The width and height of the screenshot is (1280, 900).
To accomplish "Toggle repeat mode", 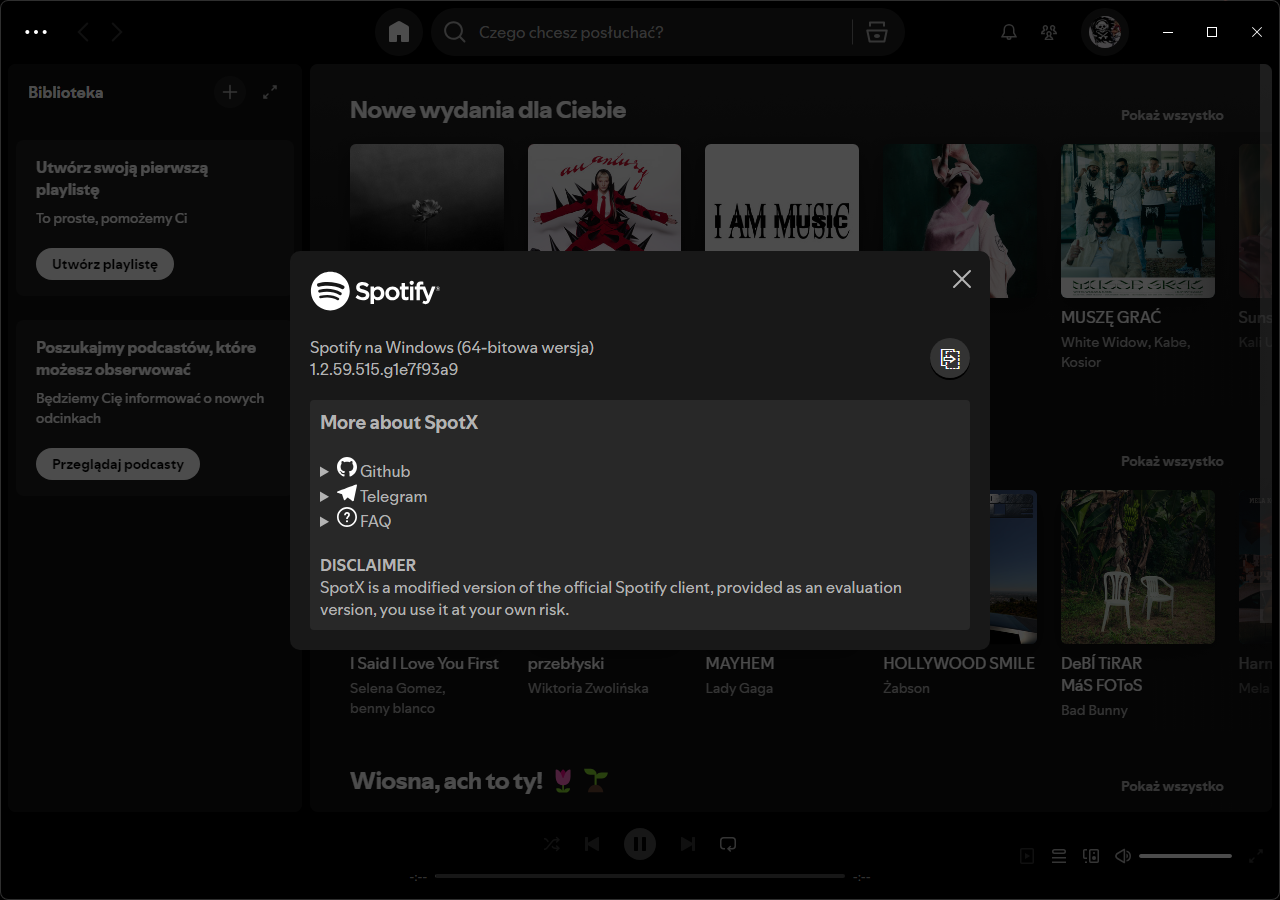I will pyautogui.click(x=728, y=844).
